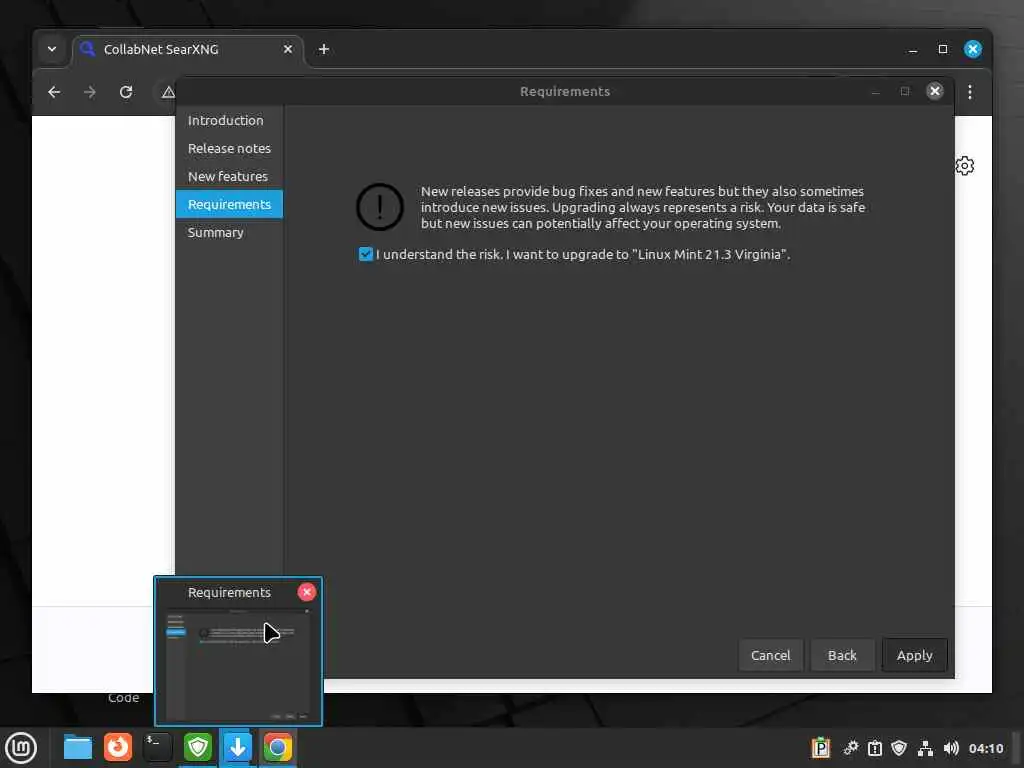Tick the 'I understand the risk' checkbox
Image resolution: width=1024 pixels, height=768 pixels.
click(366, 254)
